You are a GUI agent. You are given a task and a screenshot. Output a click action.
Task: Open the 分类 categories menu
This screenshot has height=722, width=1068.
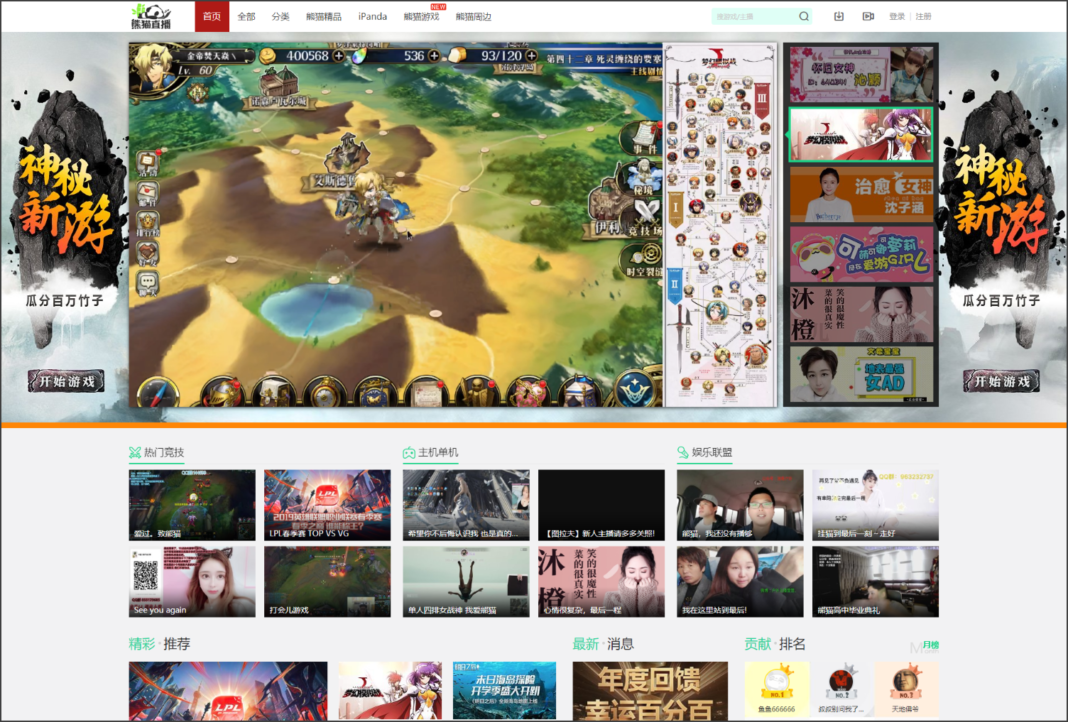[x=282, y=16]
